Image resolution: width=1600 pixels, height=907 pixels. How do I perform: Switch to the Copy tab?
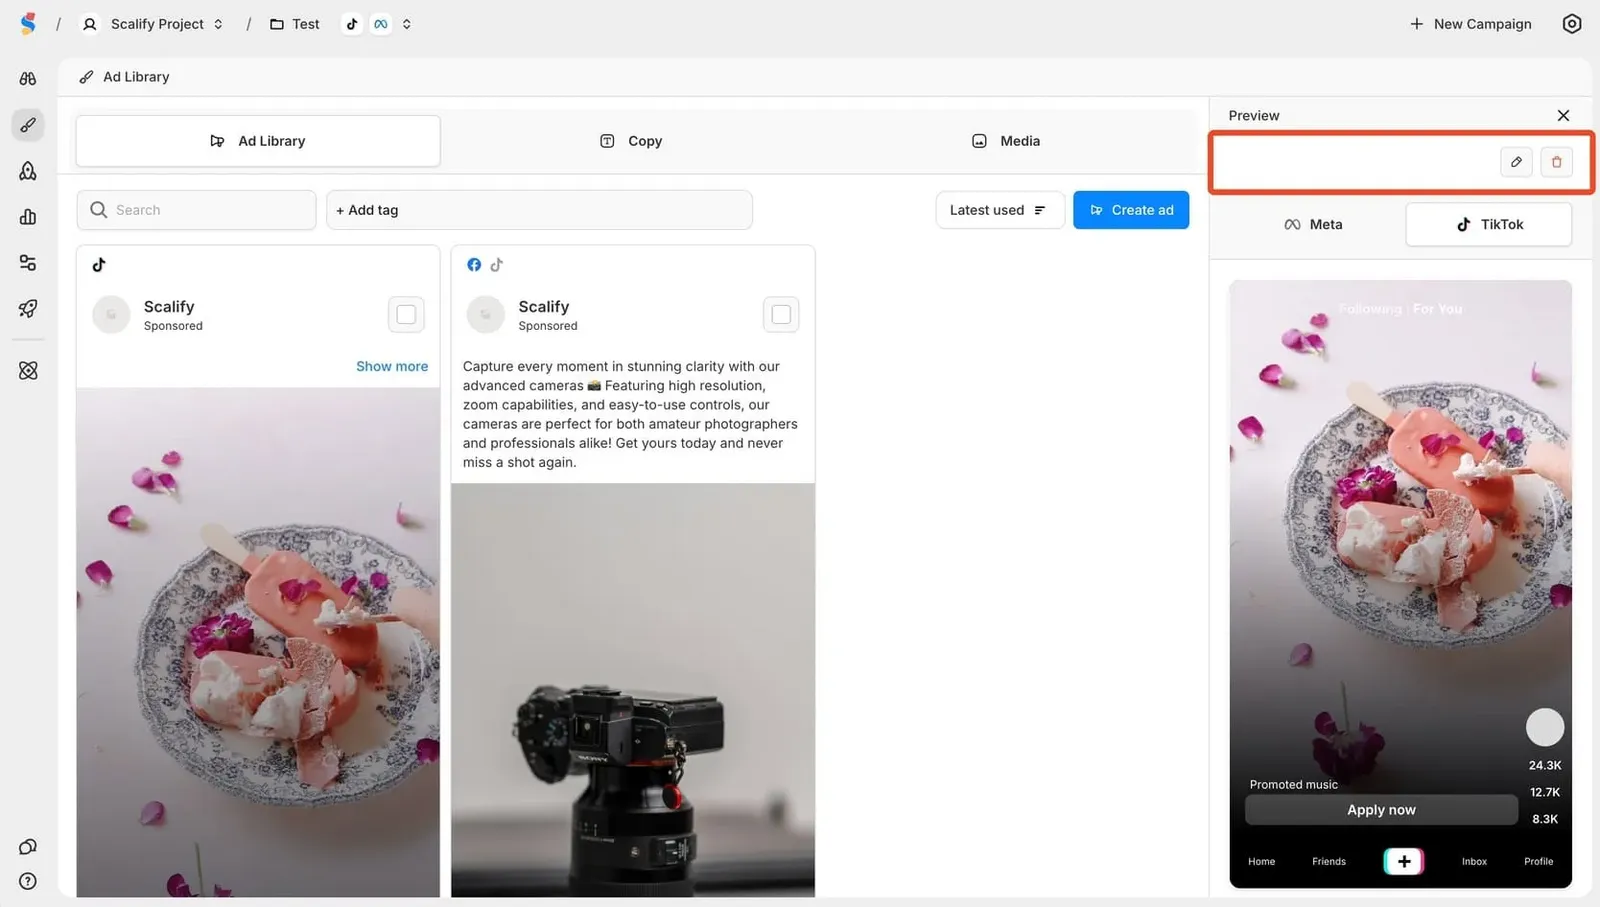point(631,141)
